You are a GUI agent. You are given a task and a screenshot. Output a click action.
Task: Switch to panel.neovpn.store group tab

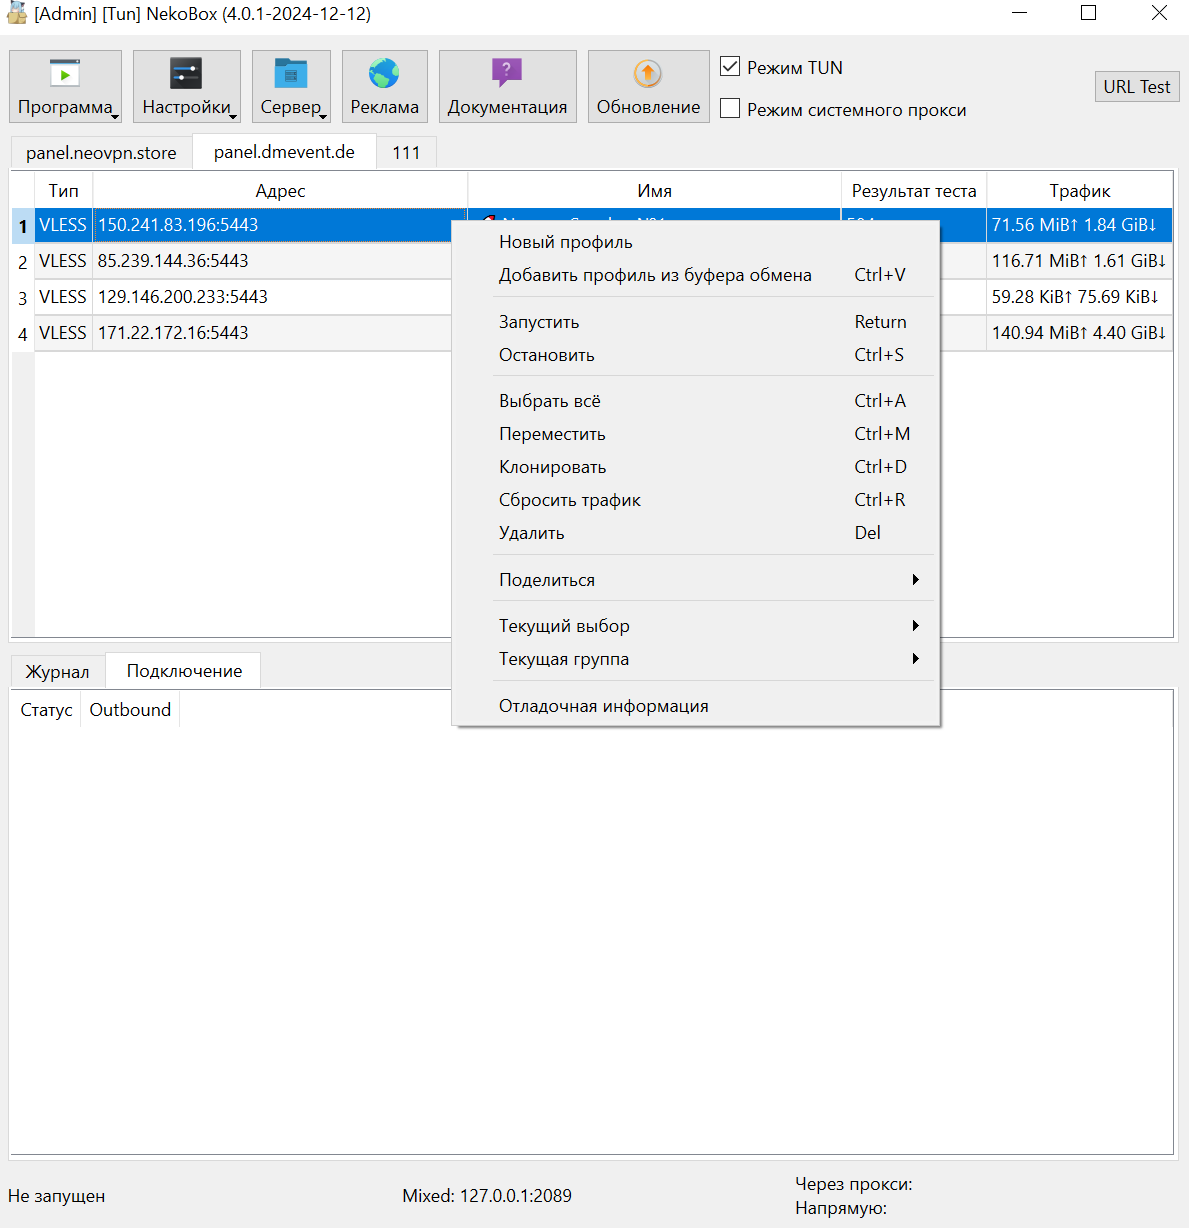coord(101,153)
